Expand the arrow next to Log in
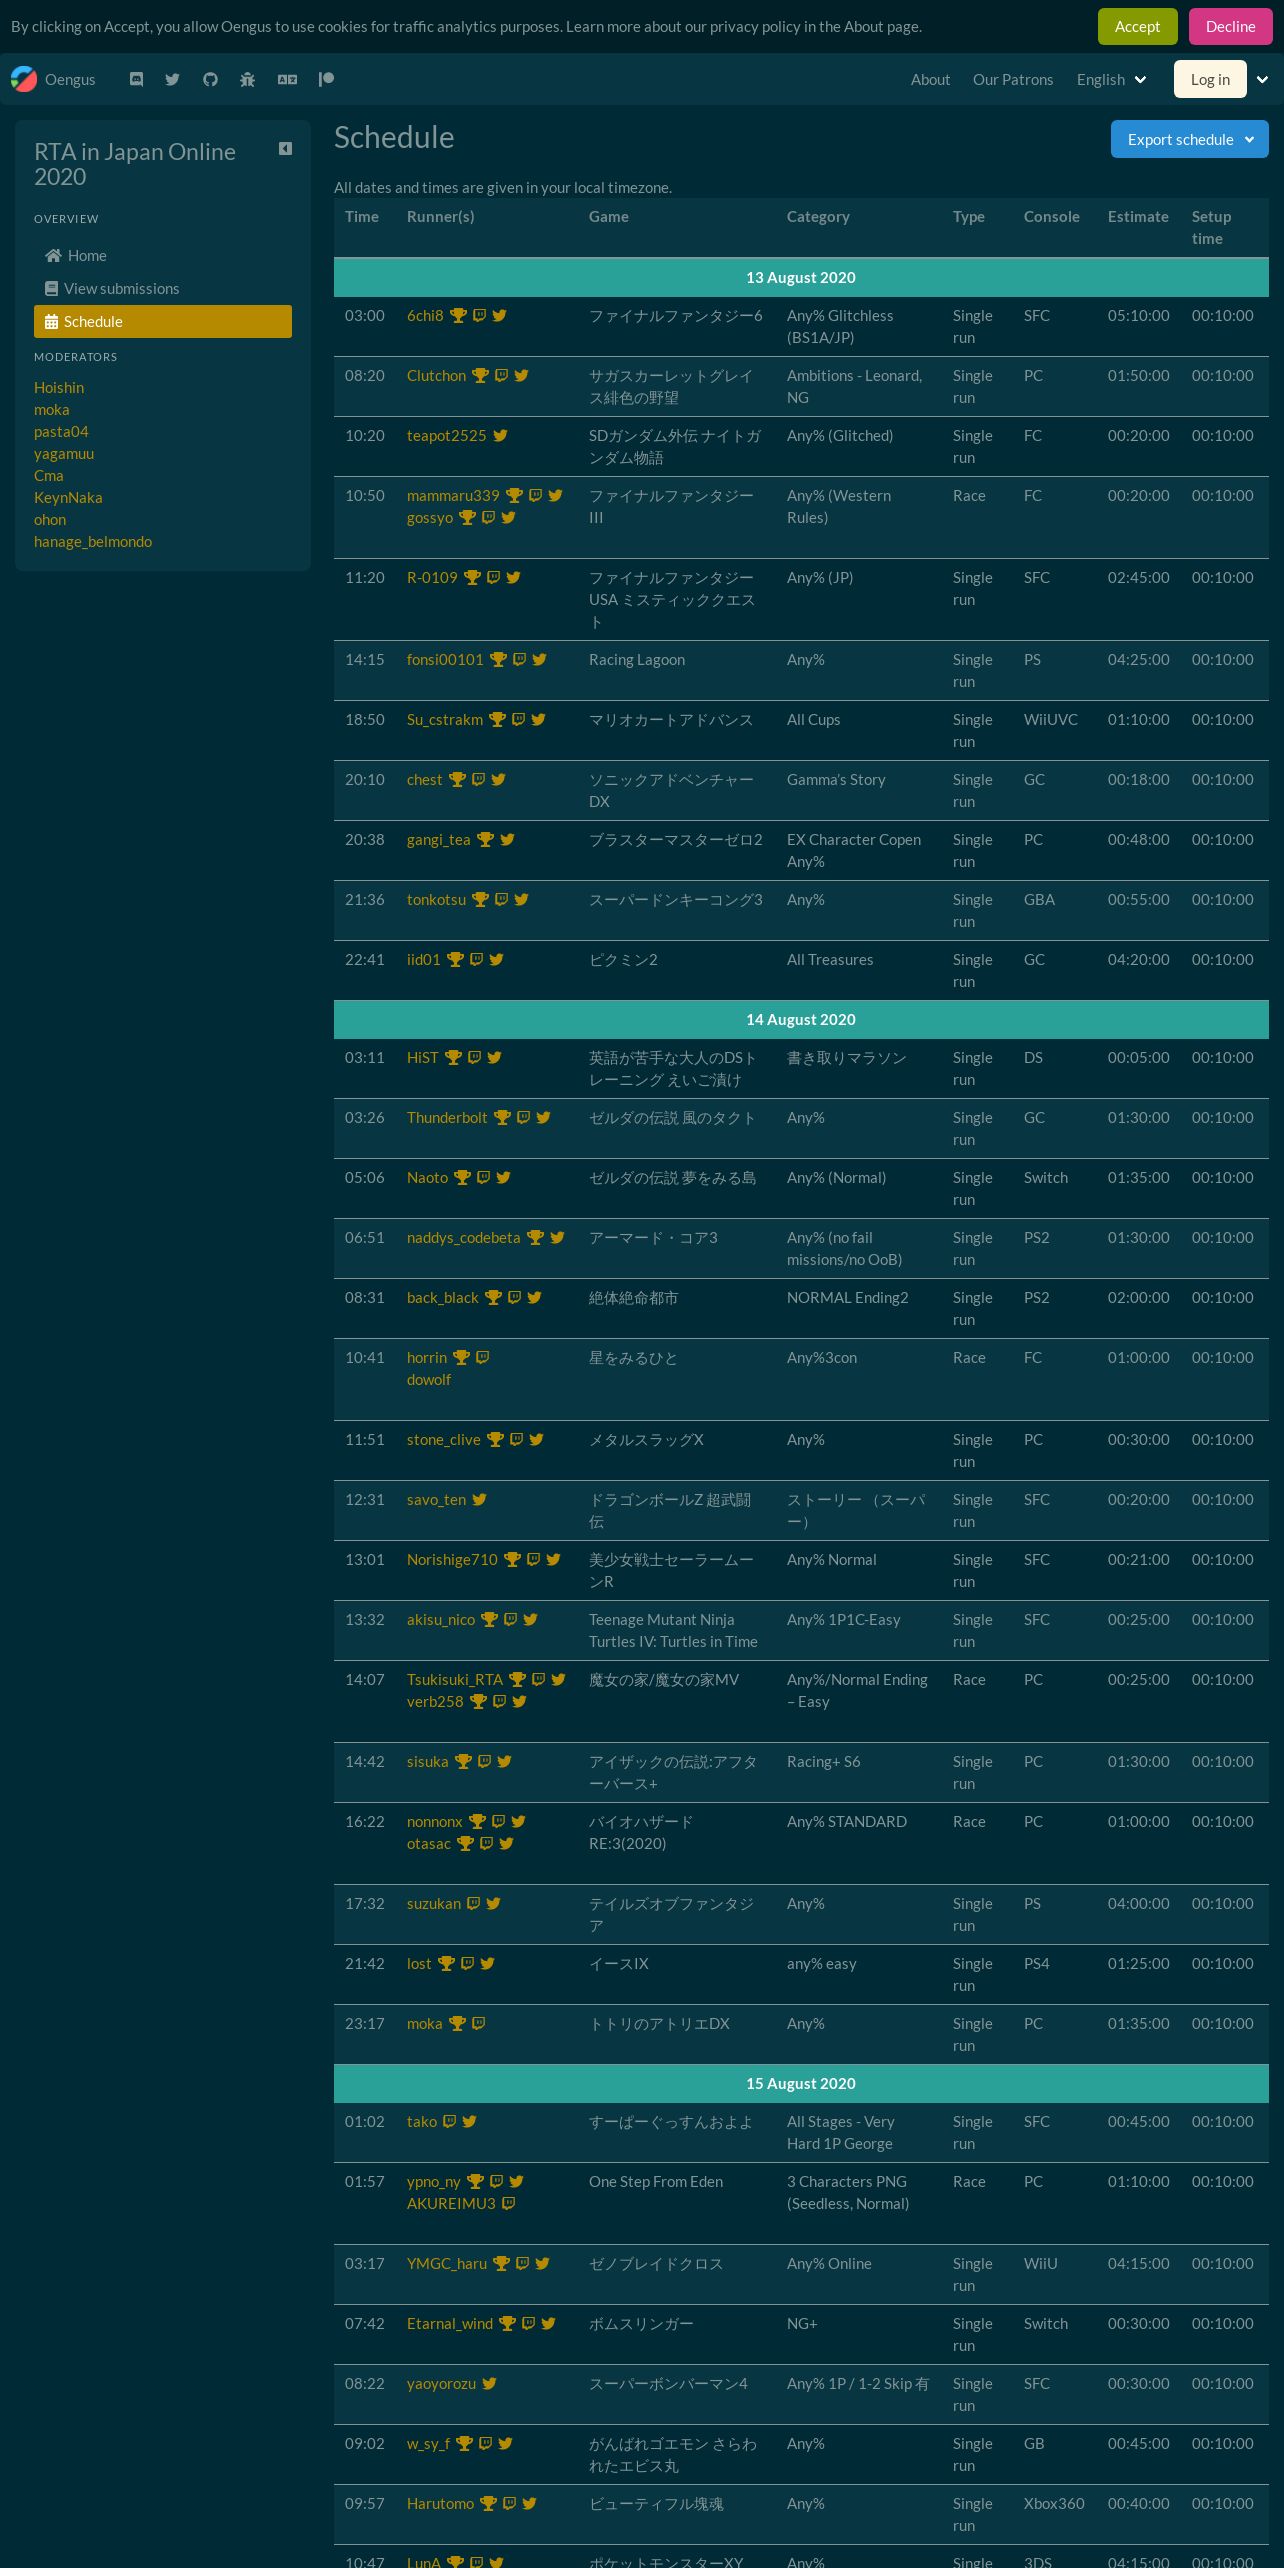1284x2568 pixels. [x=1262, y=79]
